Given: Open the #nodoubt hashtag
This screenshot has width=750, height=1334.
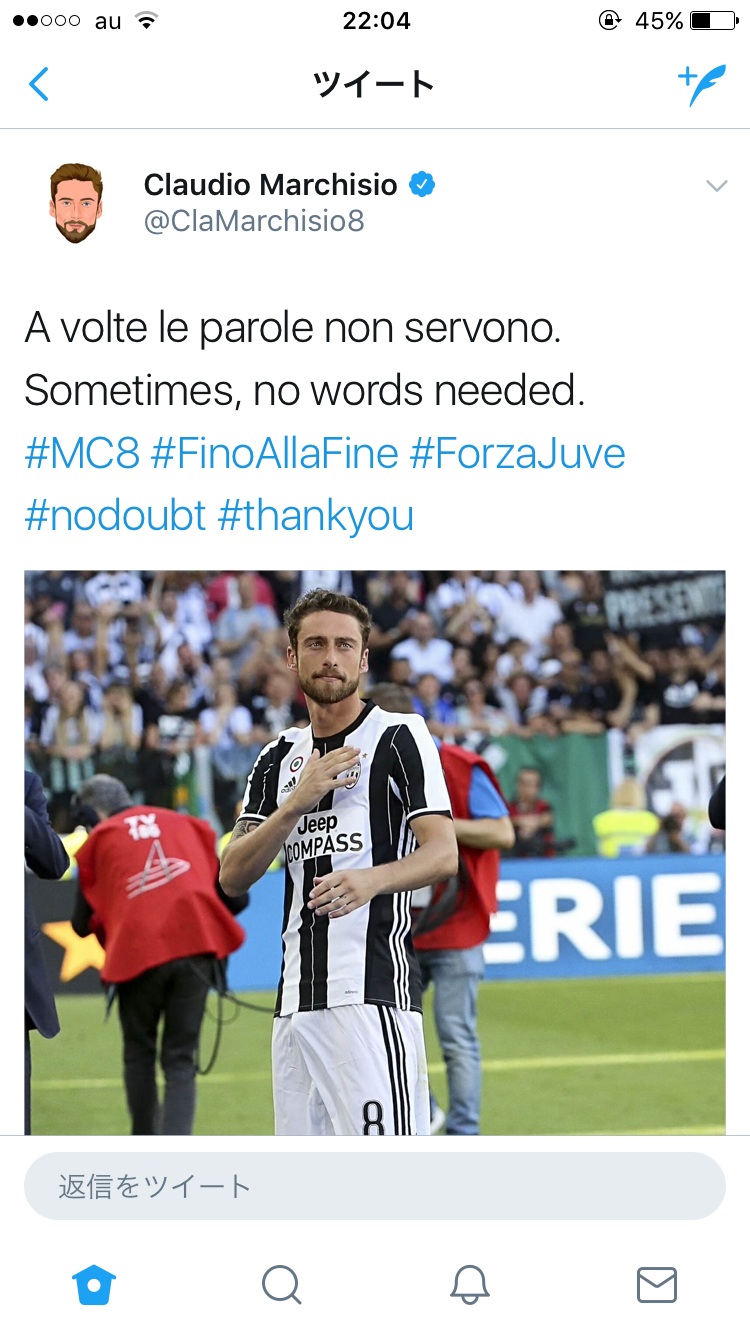Looking at the screenshot, I should (x=115, y=517).
